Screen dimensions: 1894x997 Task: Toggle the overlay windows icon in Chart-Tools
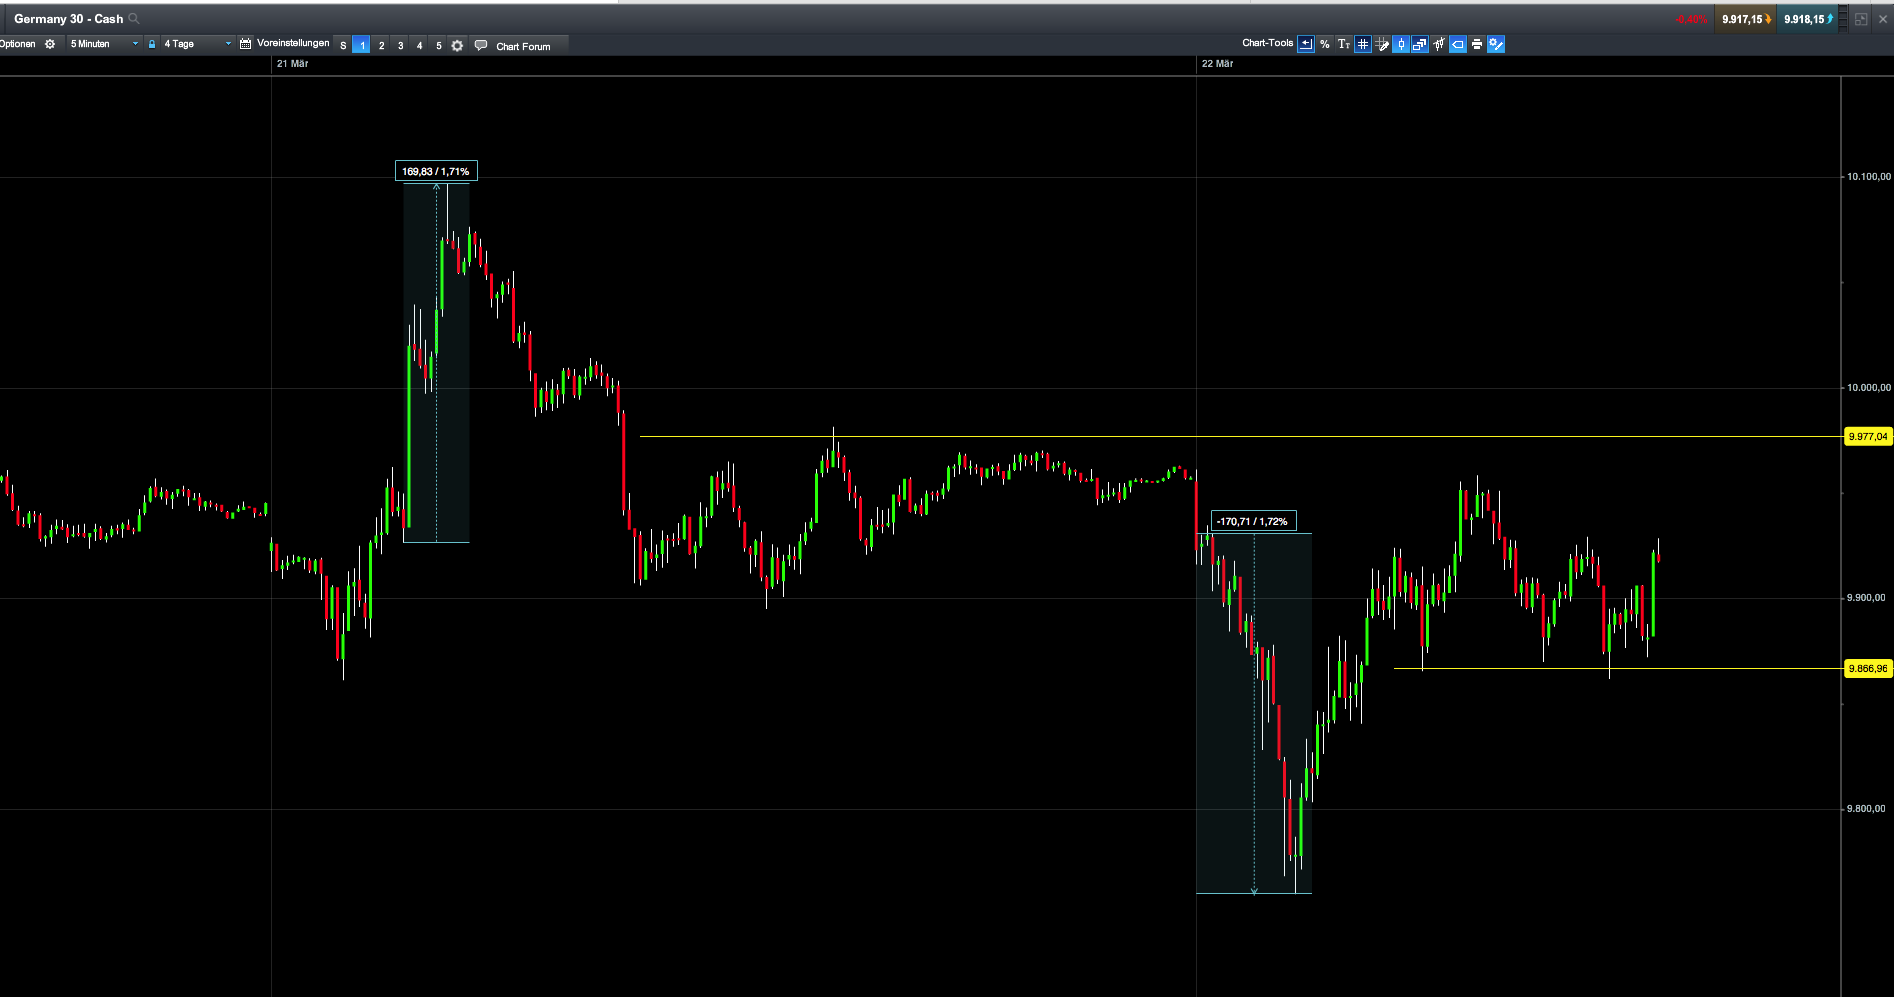[1419, 44]
